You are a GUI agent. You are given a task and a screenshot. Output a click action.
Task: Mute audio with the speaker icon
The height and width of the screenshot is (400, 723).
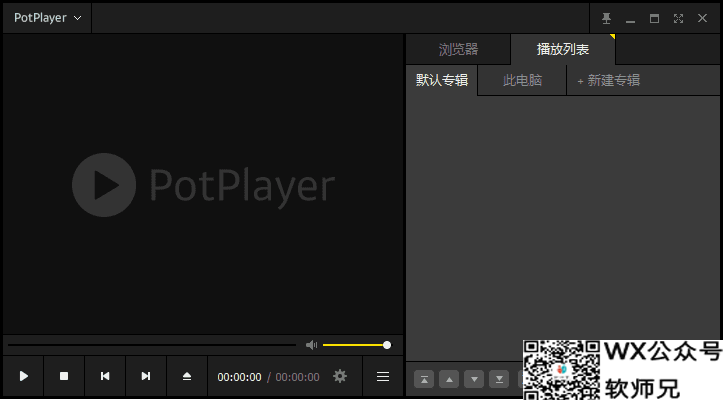pyautogui.click(x=312, y=345)
